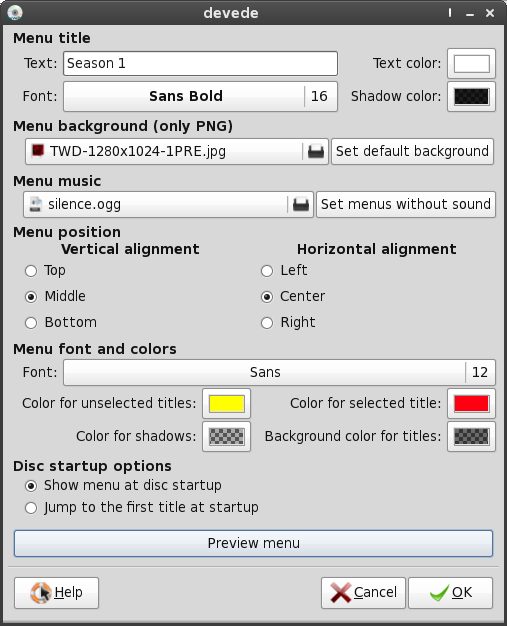This screenshot has width=507, height=626.
Task: Select Bottom vertical alignment option
Action: click(31, 323)
